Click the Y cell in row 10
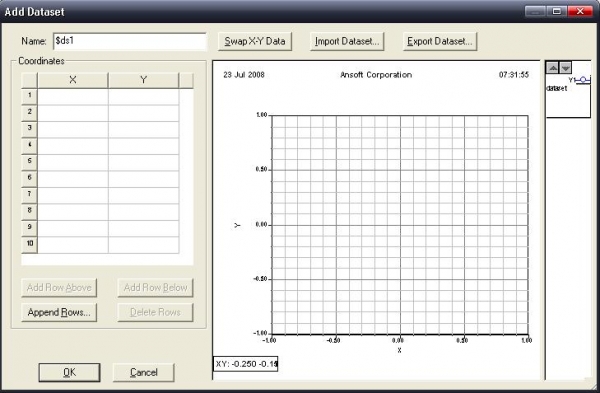The image size is (600, 393). (x=143, y=245)
